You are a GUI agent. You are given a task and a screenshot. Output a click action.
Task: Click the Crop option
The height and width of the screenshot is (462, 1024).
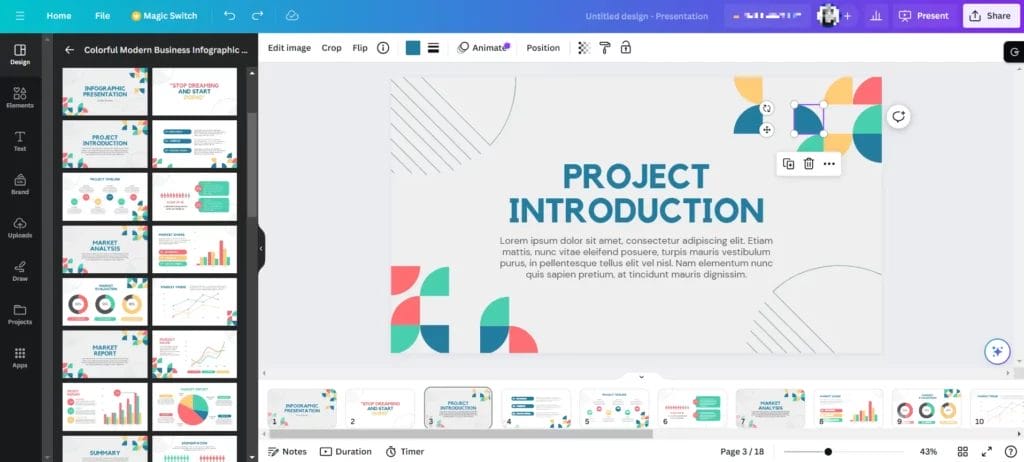(x=332, y=48)
